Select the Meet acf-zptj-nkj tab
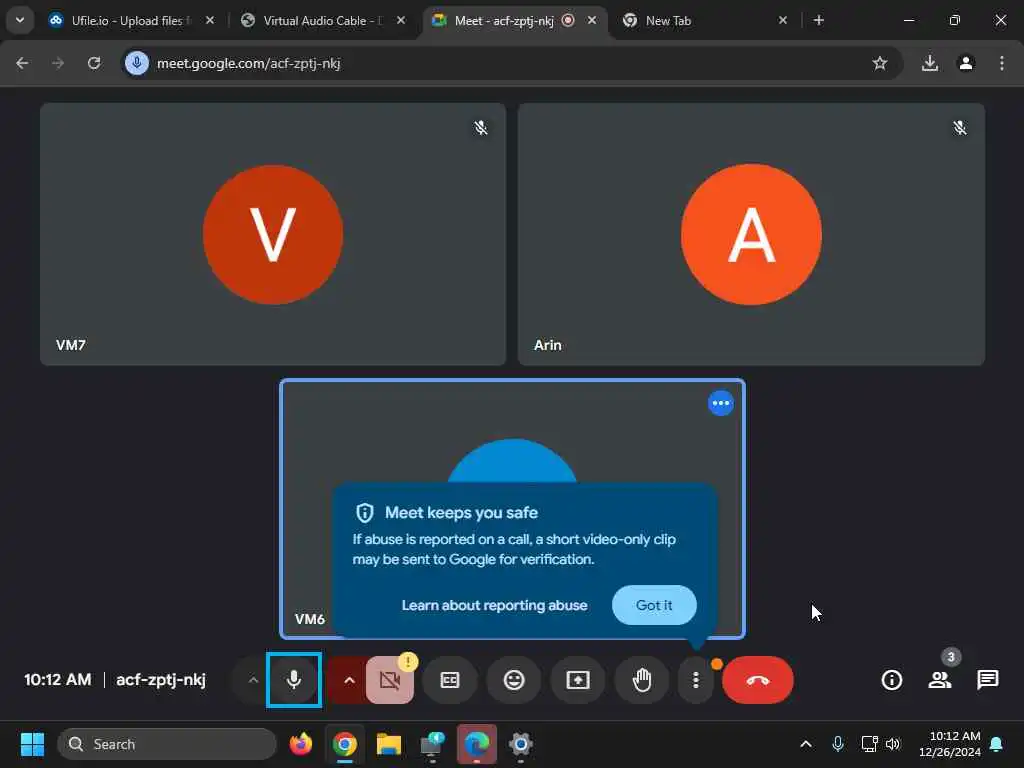This screenshot has width=1024, height=768. 503,21
